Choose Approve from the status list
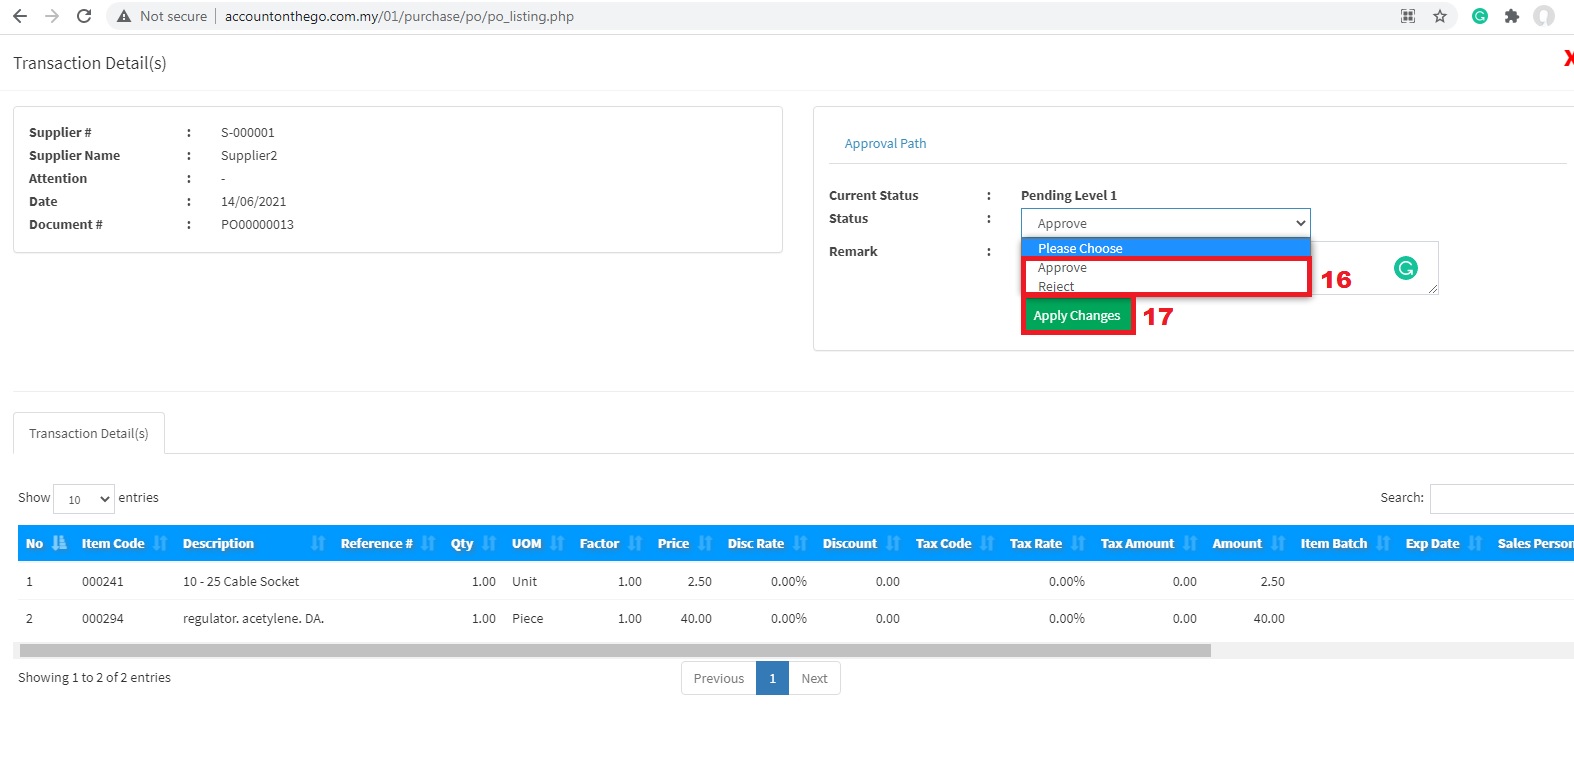The height and width of the screenshot is (779, 1574). pyautogui.click(x=1062, y=268)
